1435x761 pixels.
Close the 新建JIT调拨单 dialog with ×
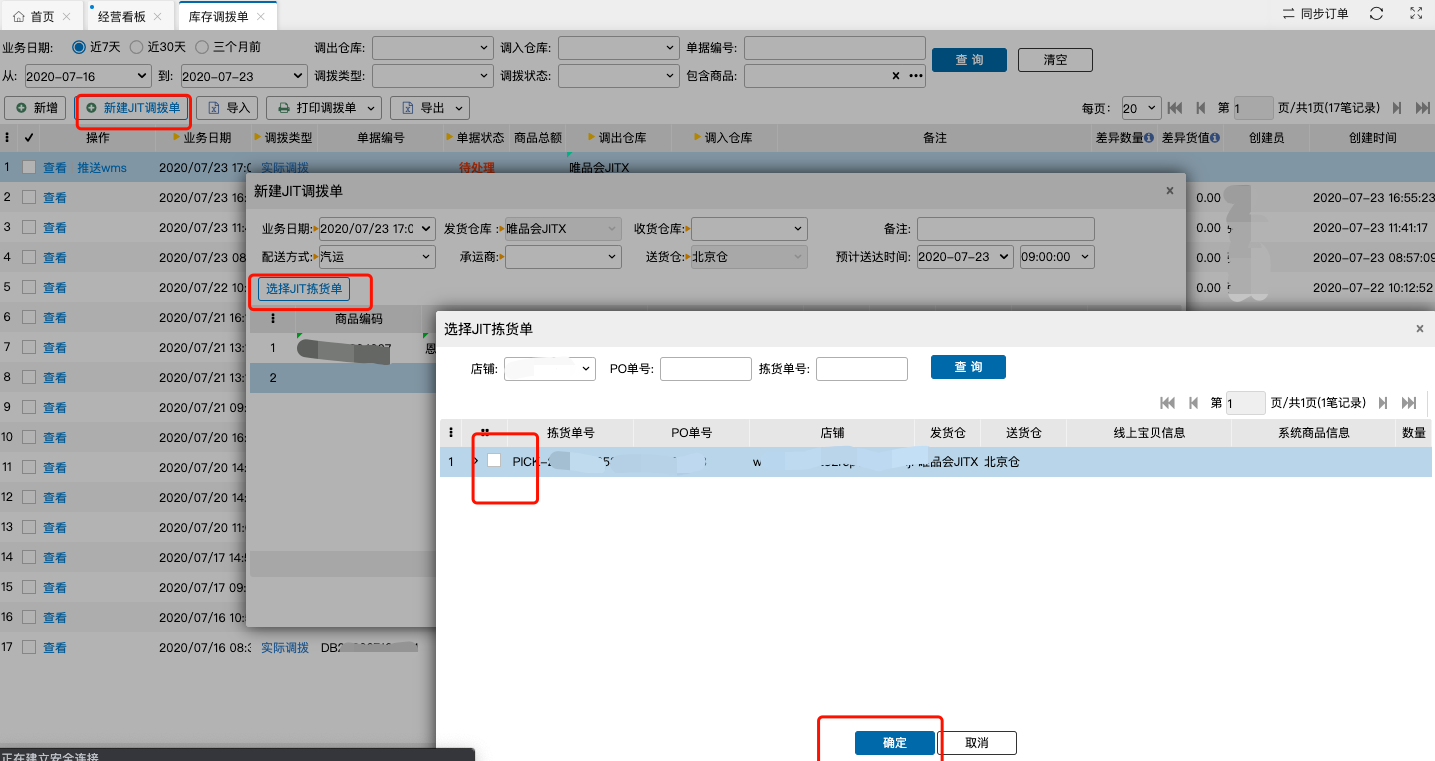pyautogui.click(x=1170, y=190)
